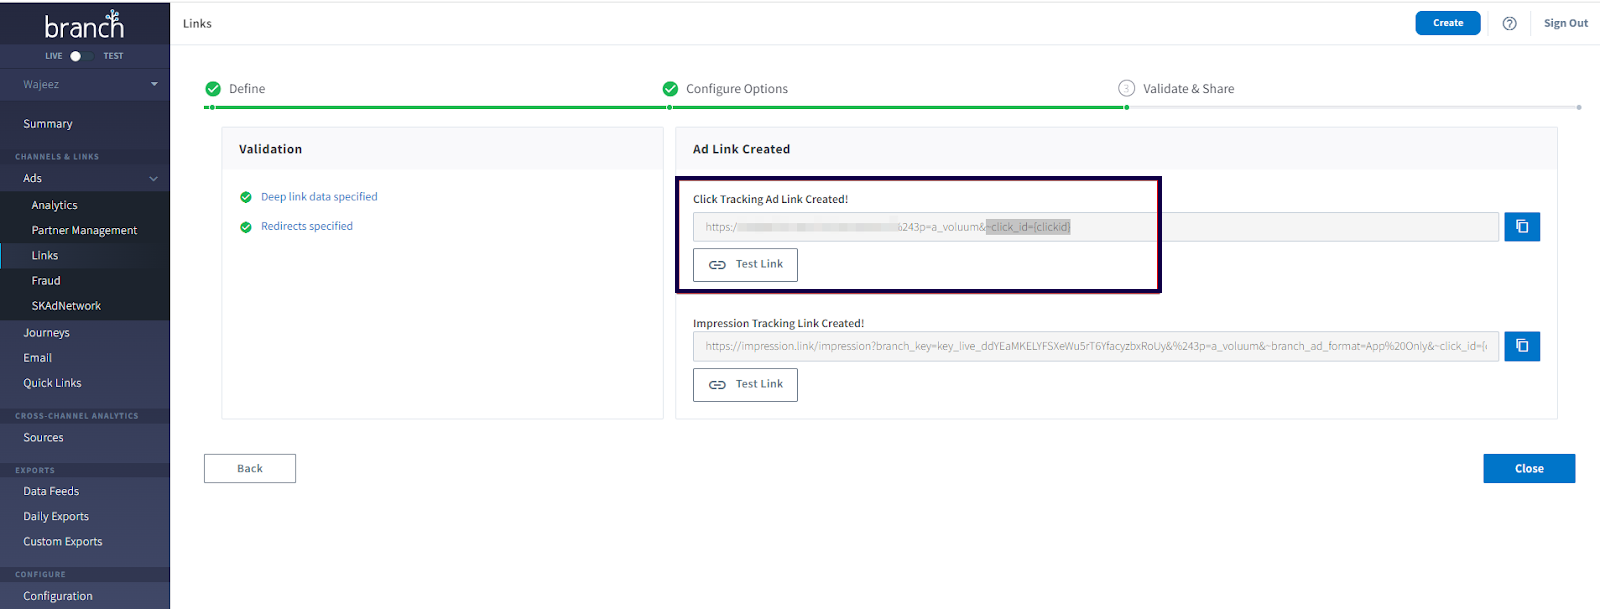
Task: Copy the click tracking ad link
Action: click(1521, 227)
